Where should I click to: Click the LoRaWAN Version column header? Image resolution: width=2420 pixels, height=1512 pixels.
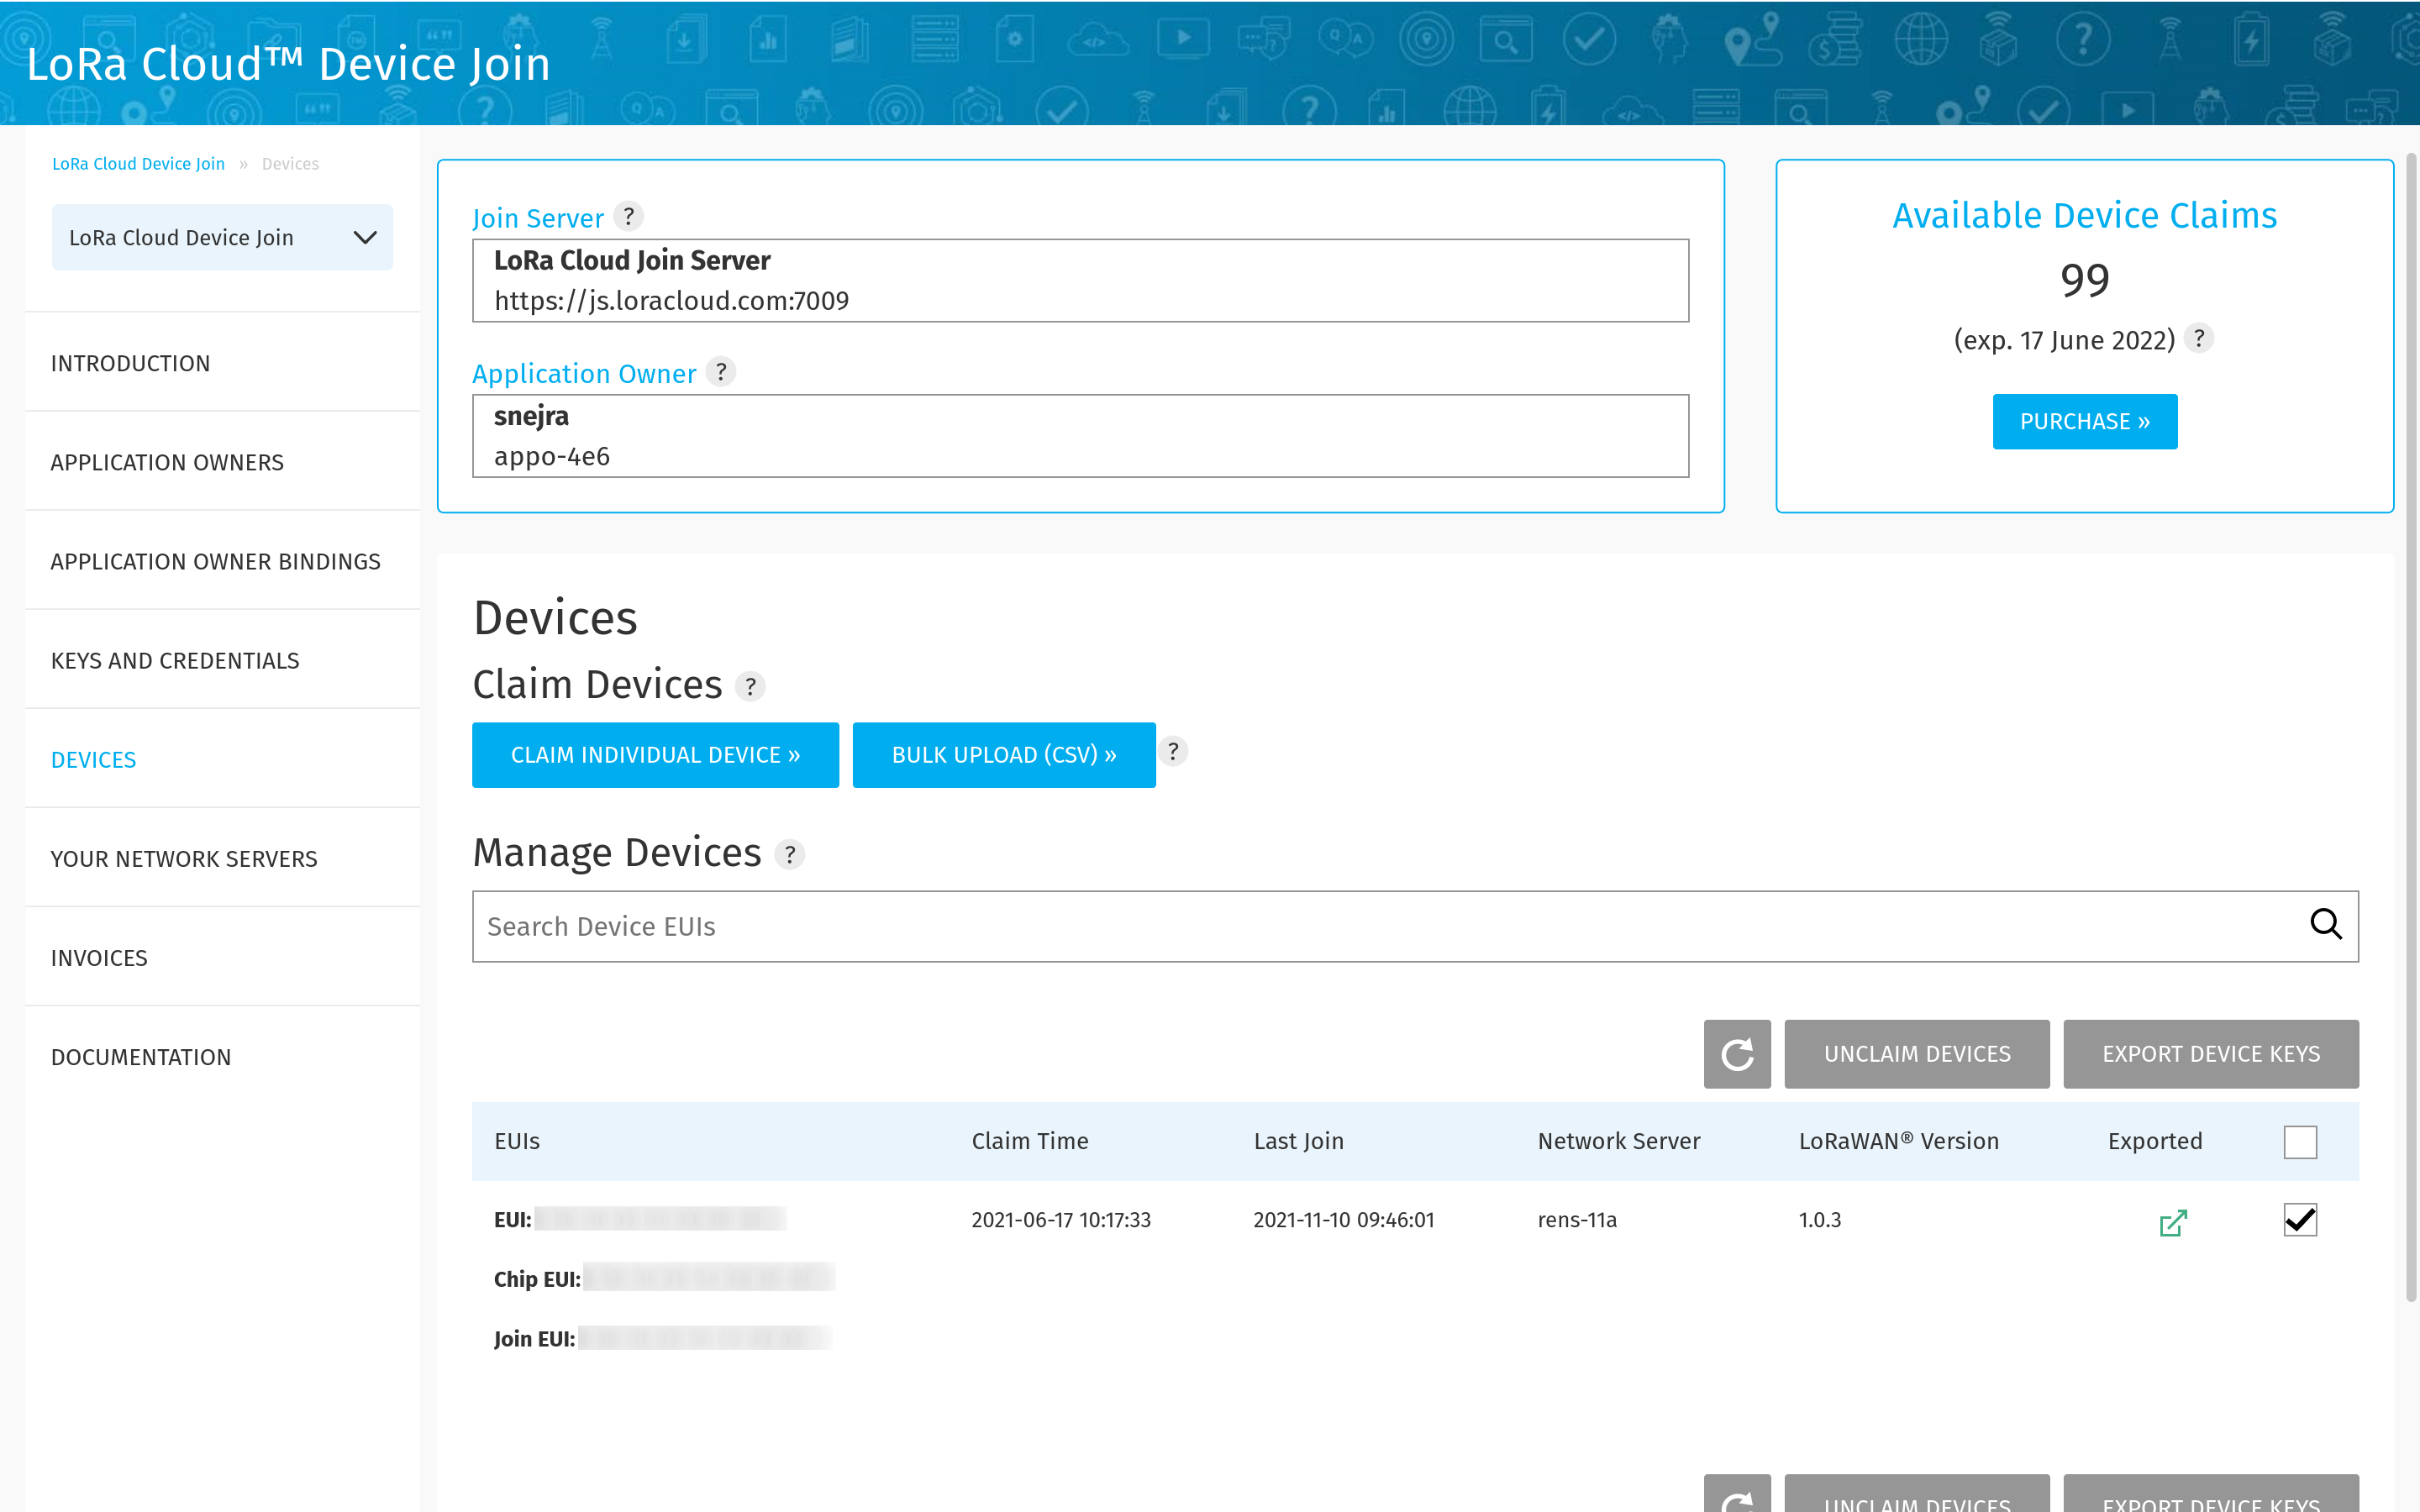1898,1141
